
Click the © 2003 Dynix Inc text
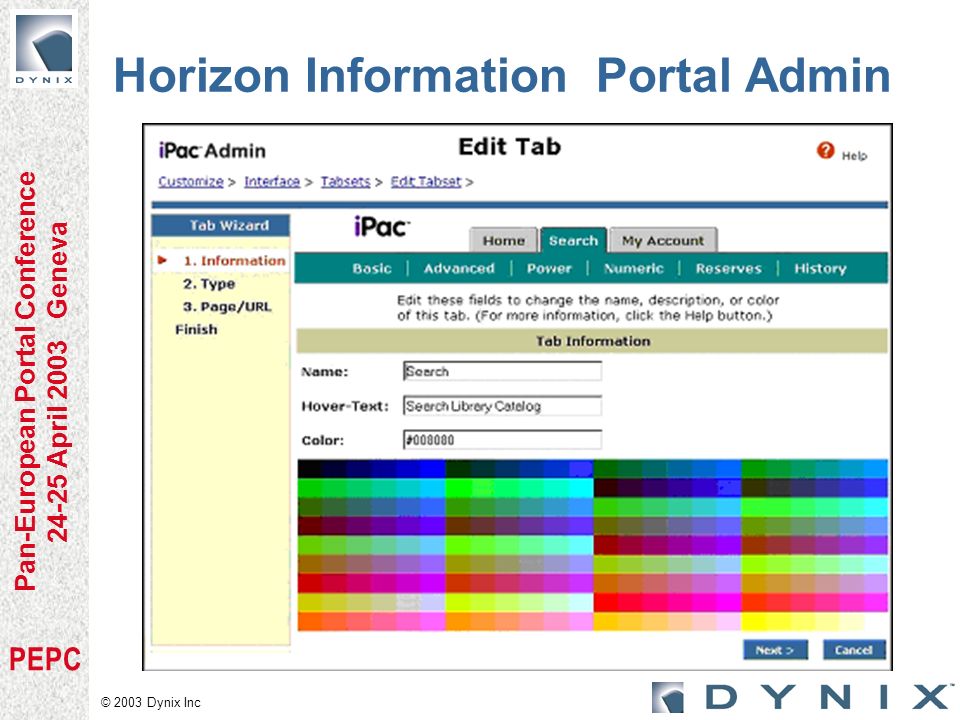151,702
